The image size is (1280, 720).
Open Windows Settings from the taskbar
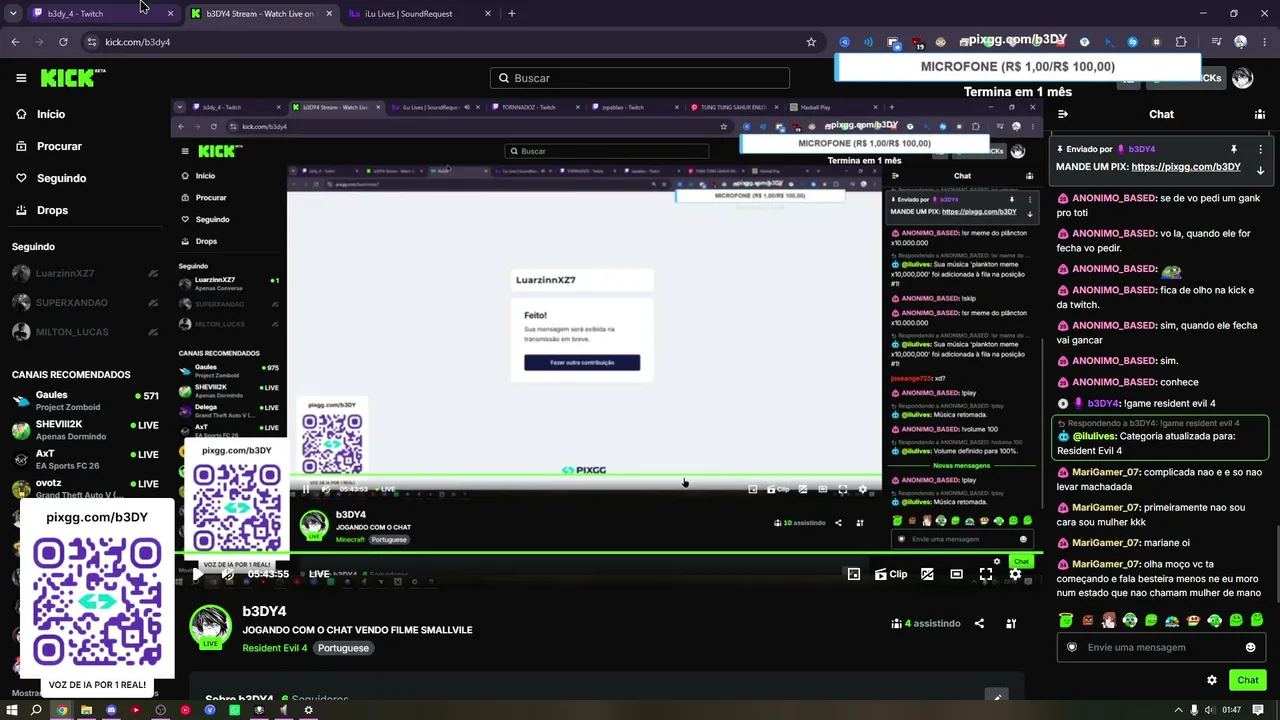pos(308,710)
